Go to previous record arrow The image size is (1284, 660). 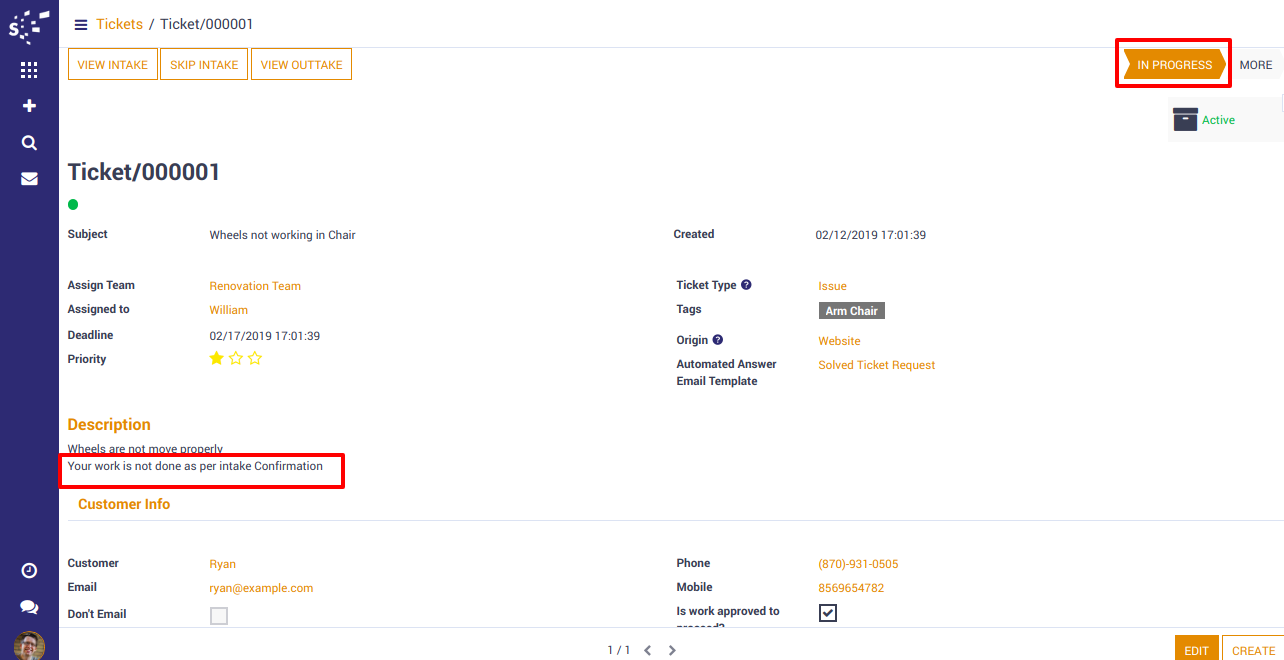[647, 650]
